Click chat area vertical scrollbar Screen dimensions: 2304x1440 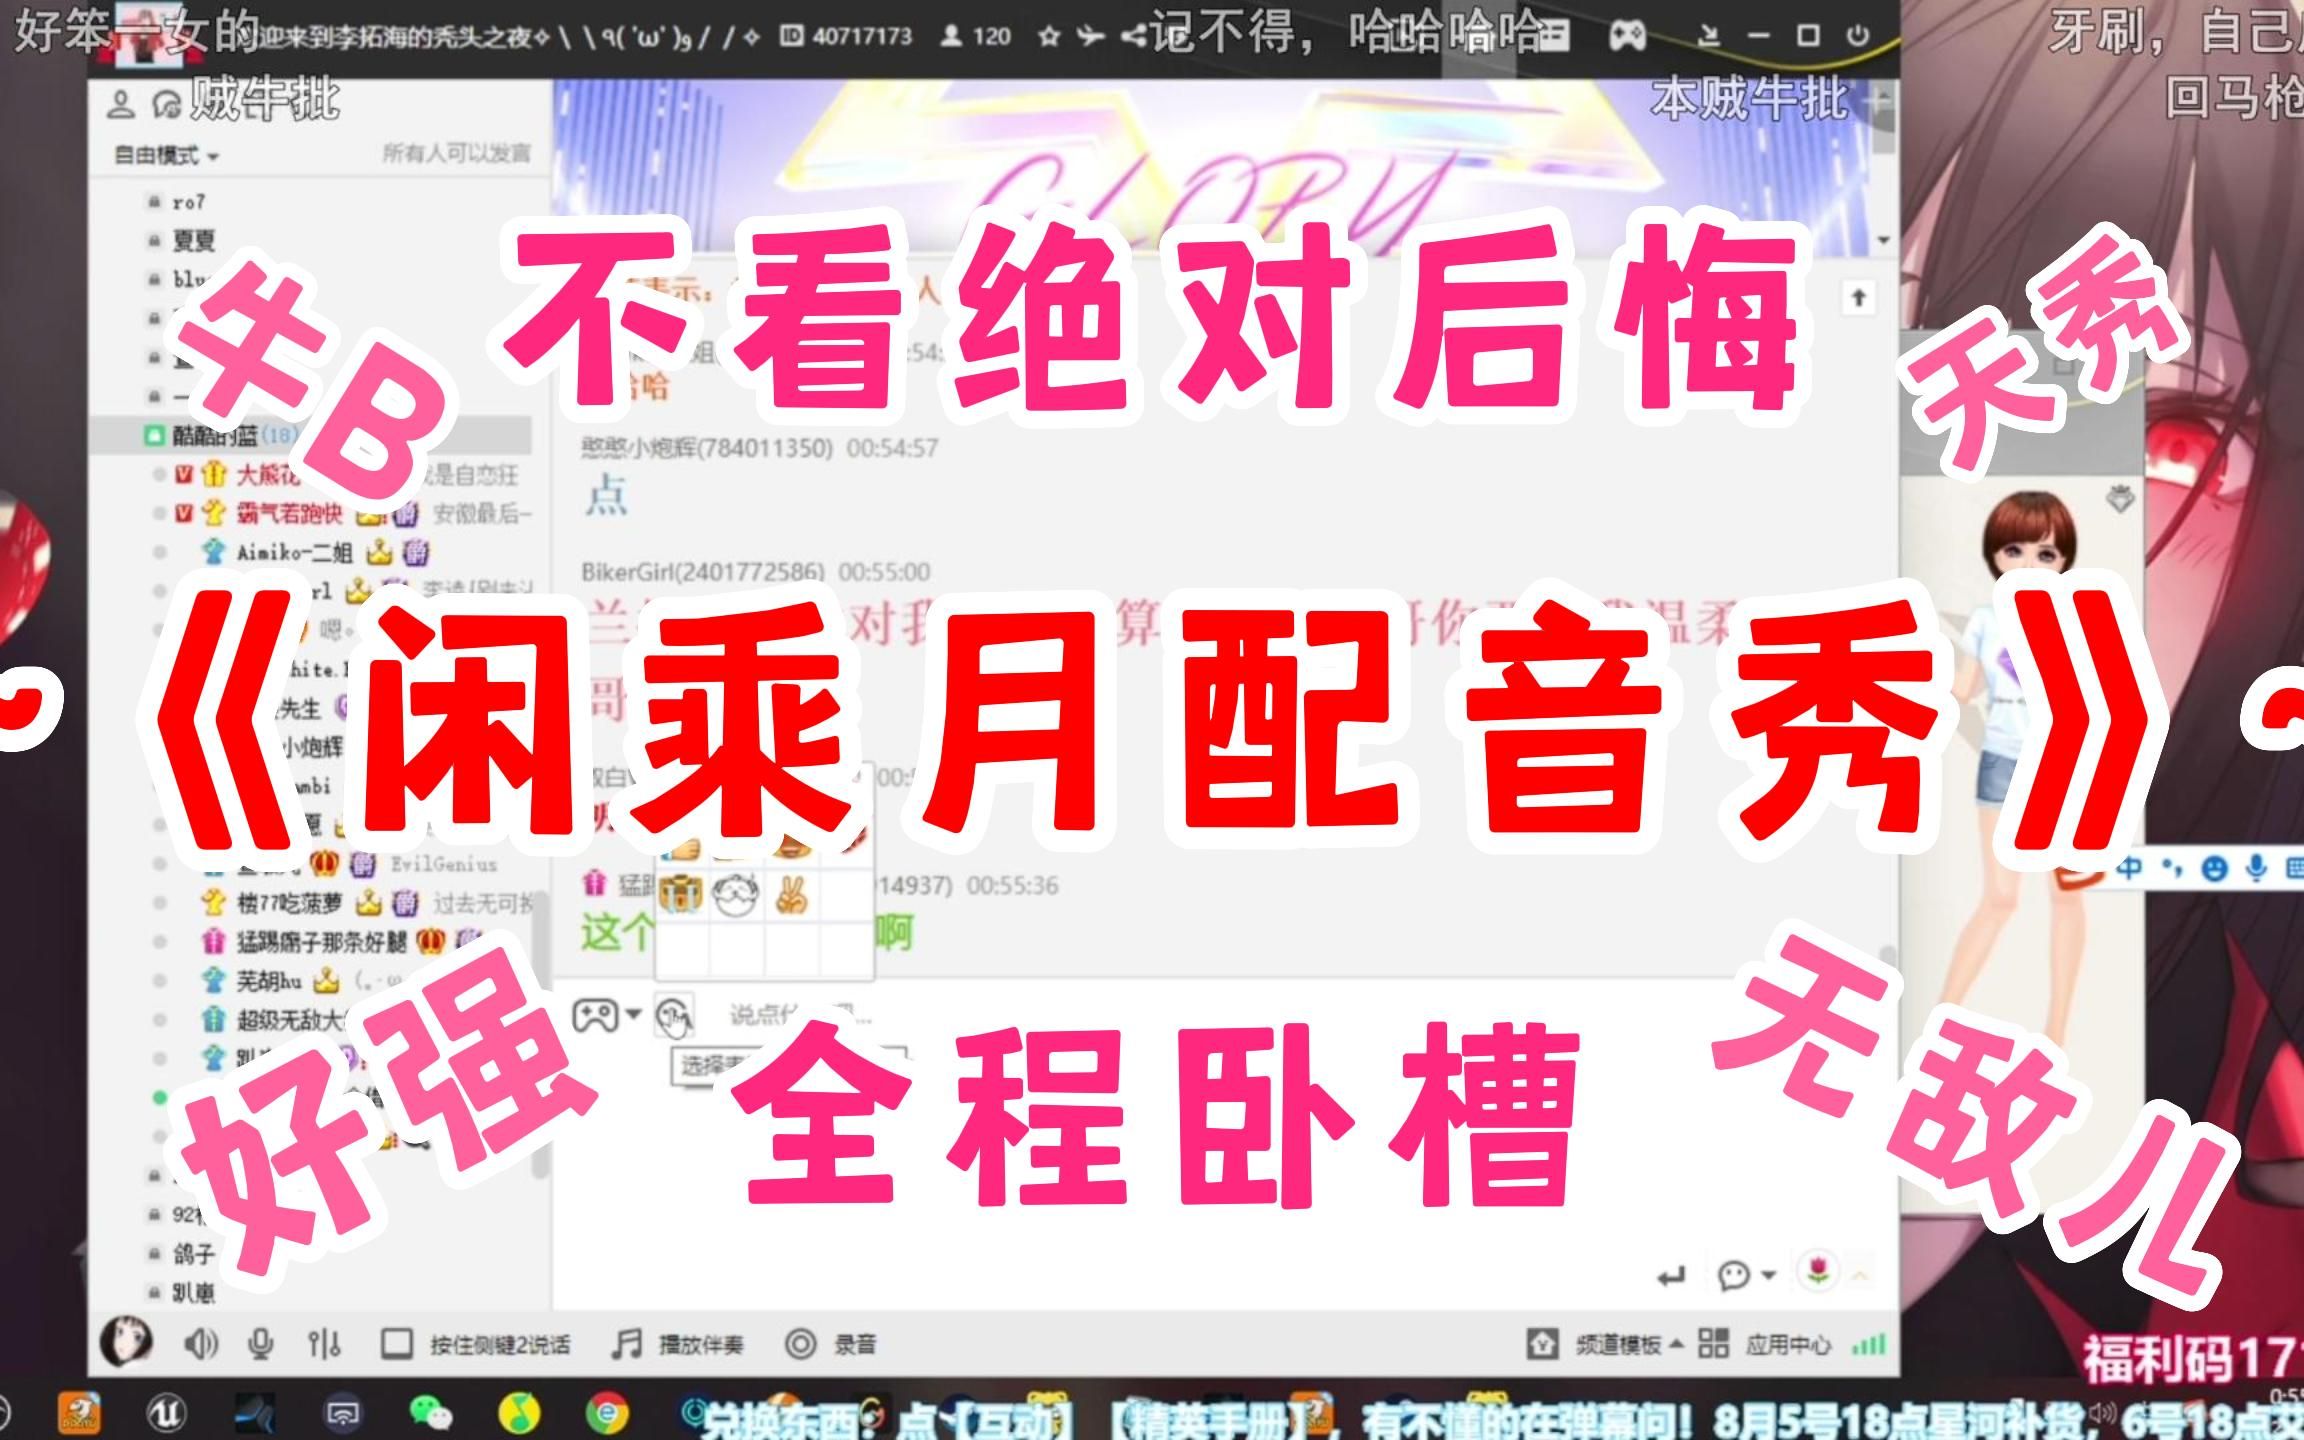(x=1887, y=958)
